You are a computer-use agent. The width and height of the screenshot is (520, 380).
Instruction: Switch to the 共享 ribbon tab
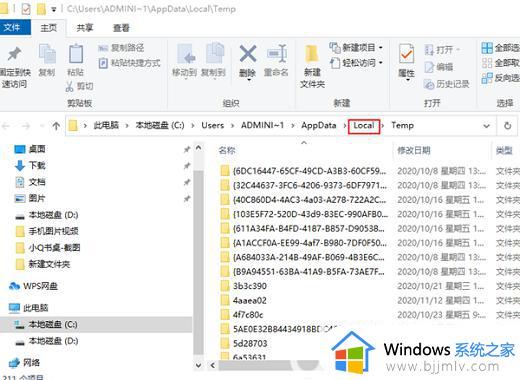(85, 28)
